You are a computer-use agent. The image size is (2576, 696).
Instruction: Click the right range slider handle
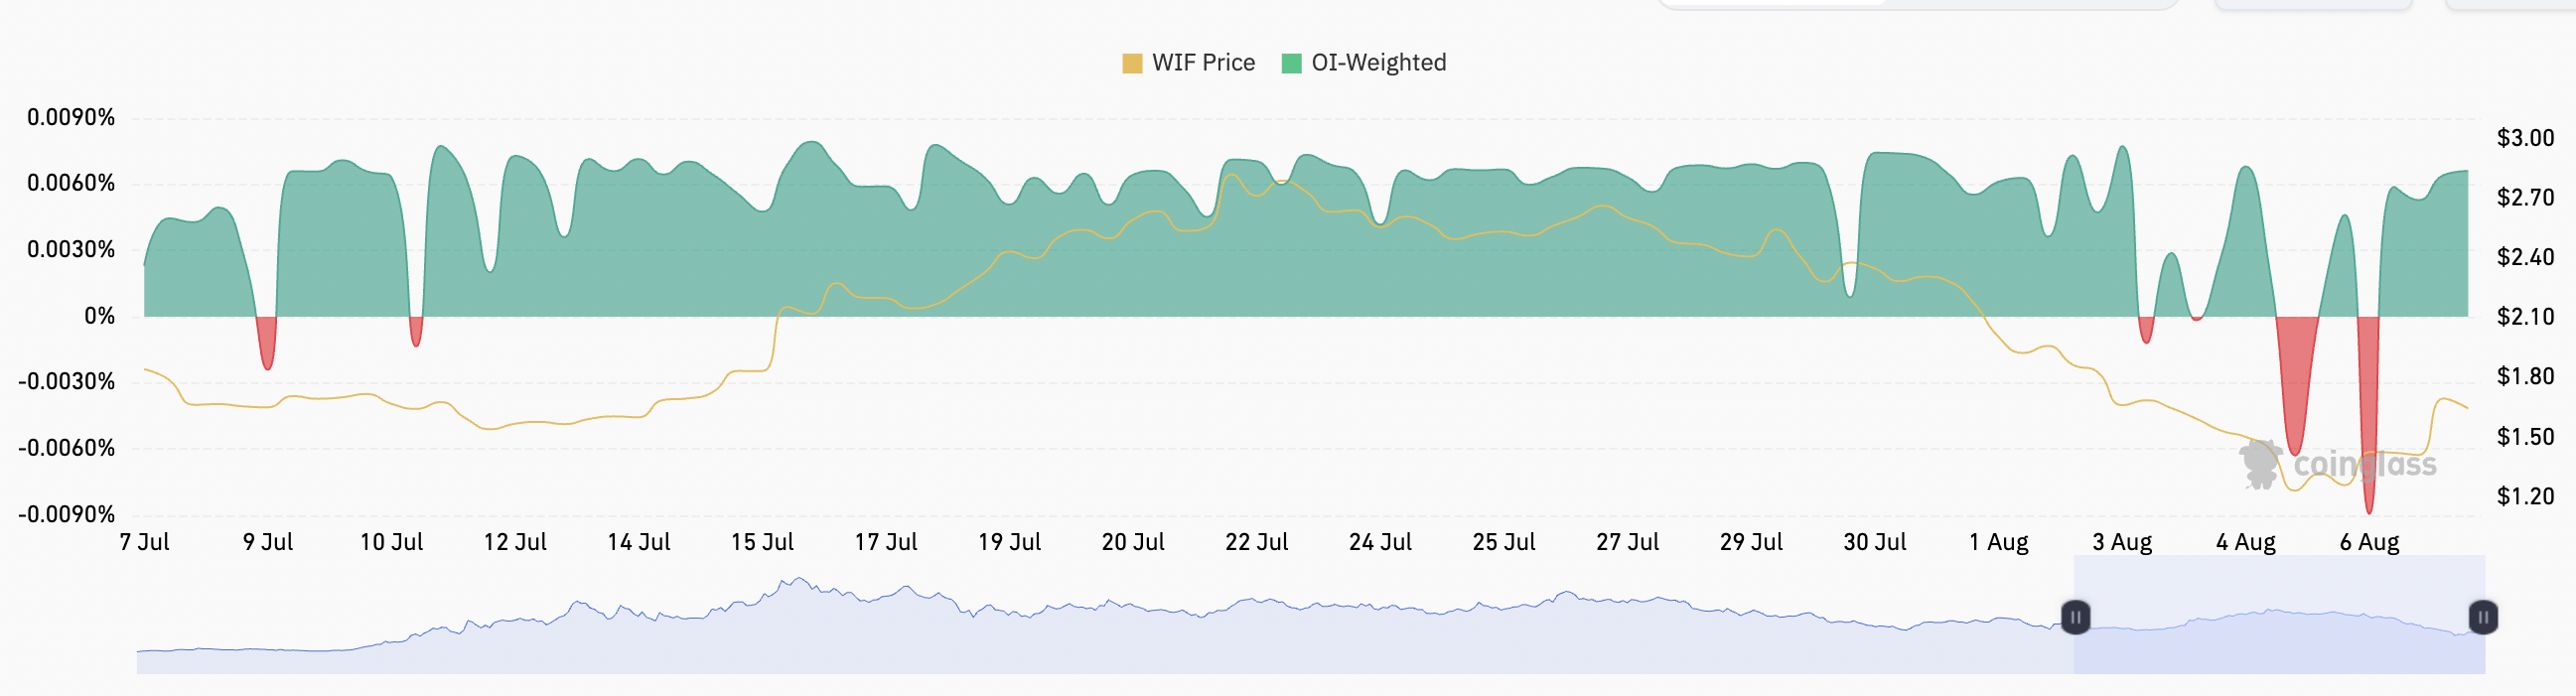coord(2483,617)
